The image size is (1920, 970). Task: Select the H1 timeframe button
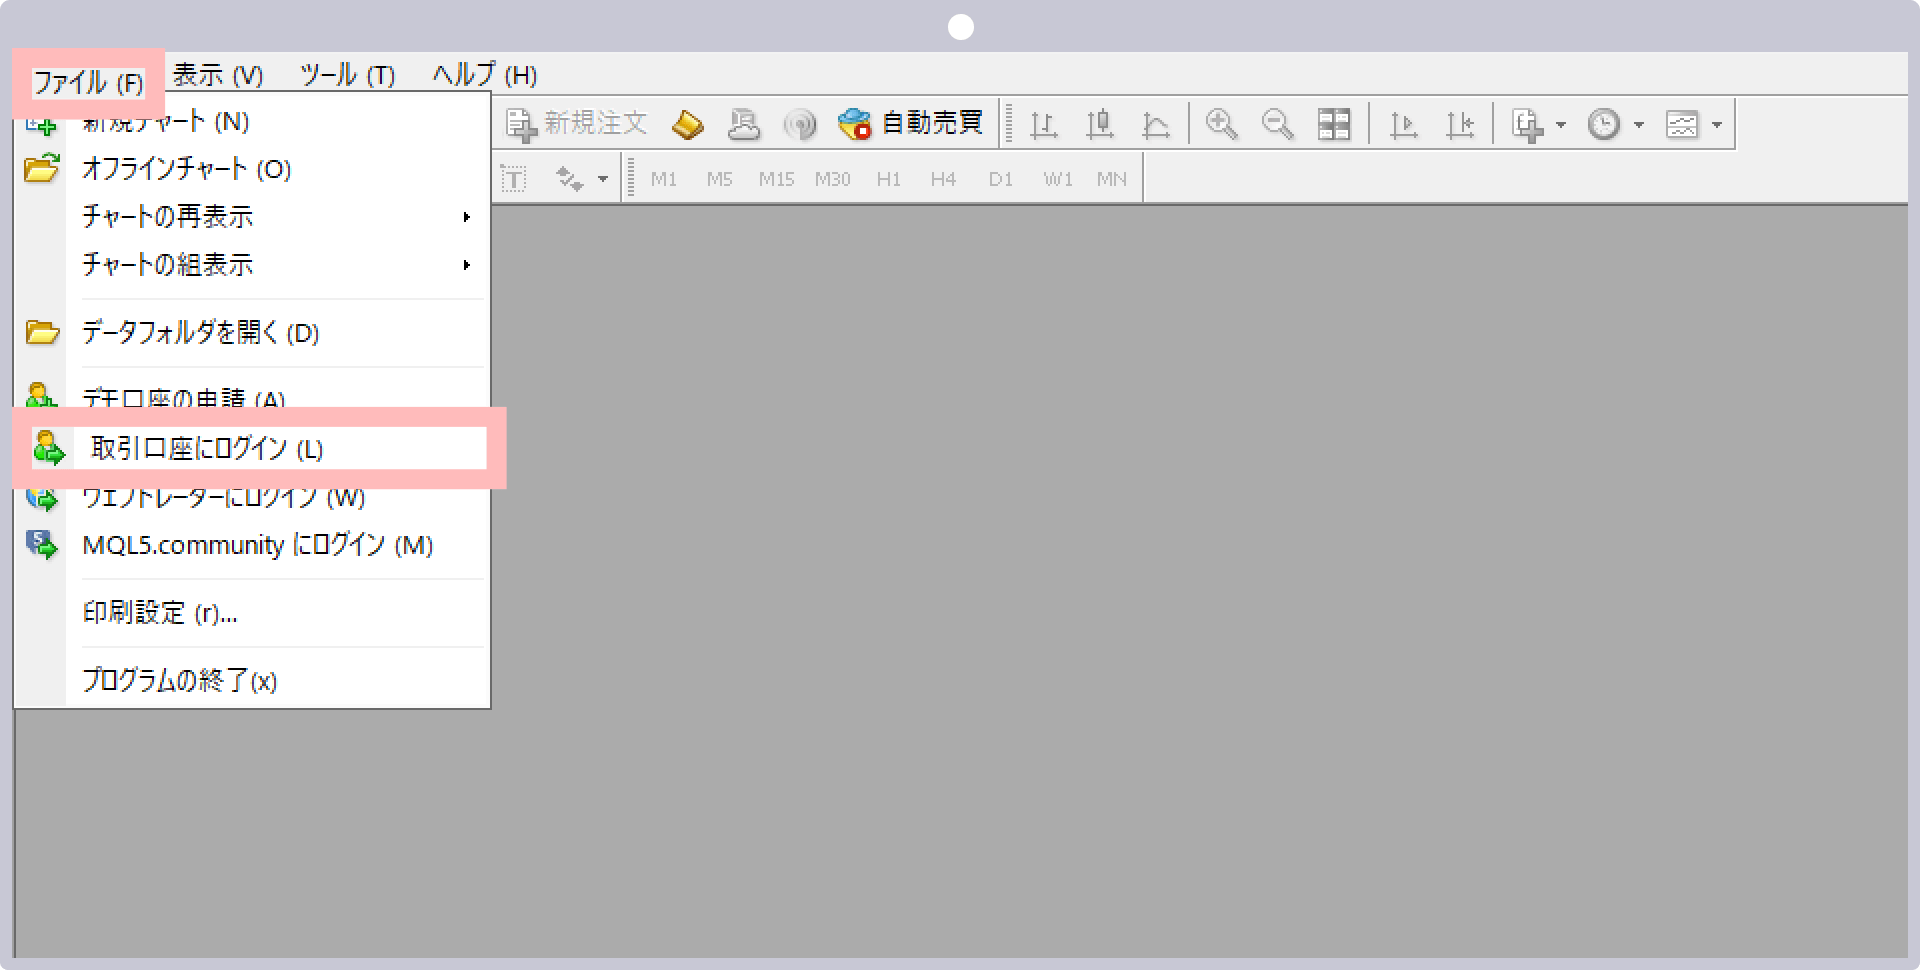click(888, 179)
